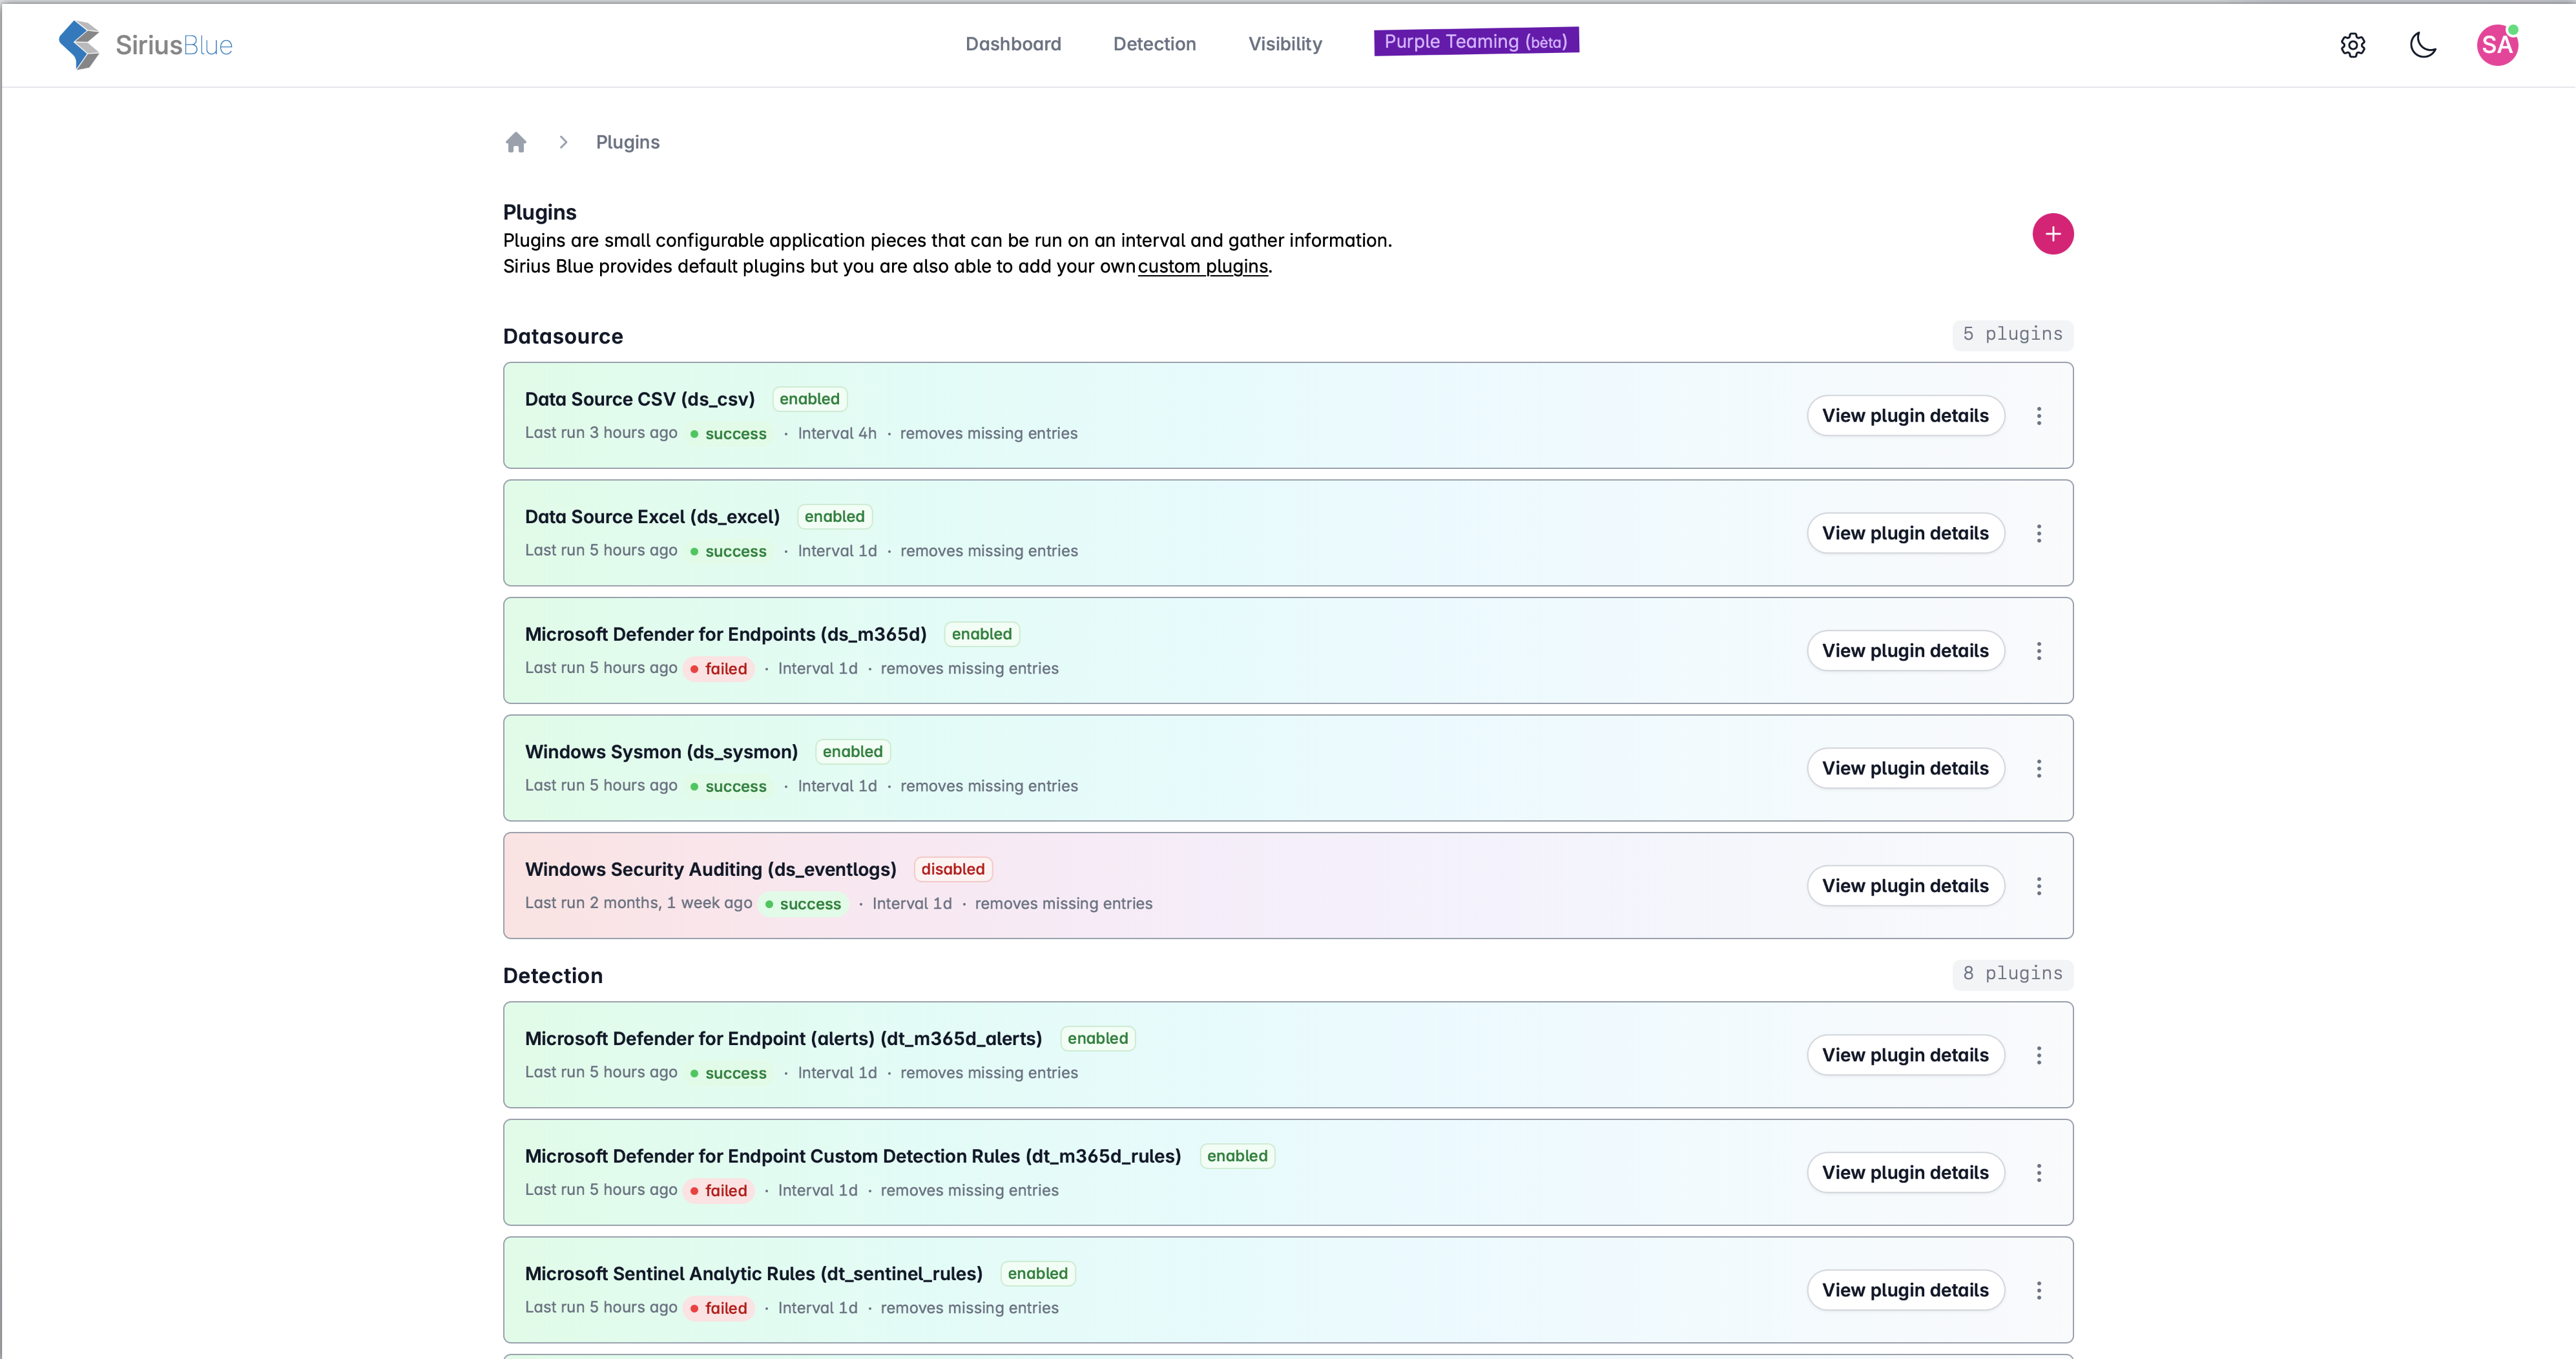2576x1359 pixels.
Task: Open kebab menu for Windows Security Auditing
Action: coord(2038,886)
